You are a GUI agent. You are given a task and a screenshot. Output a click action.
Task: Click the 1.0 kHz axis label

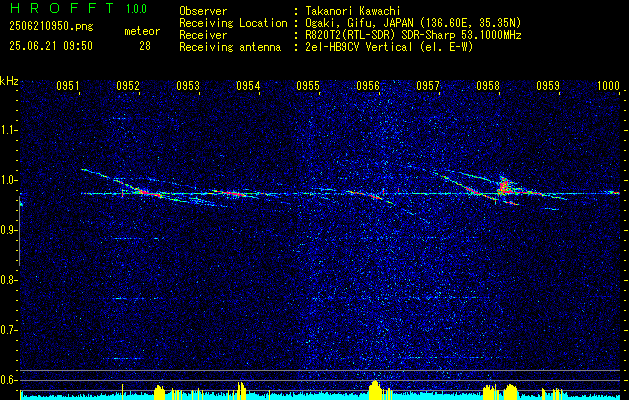coord(8,180)
